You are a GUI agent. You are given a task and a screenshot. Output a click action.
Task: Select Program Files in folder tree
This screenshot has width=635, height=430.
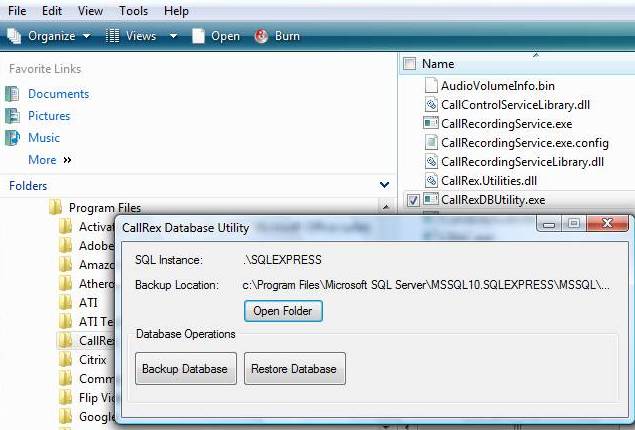pyautogui.click(x=105, y=208)
